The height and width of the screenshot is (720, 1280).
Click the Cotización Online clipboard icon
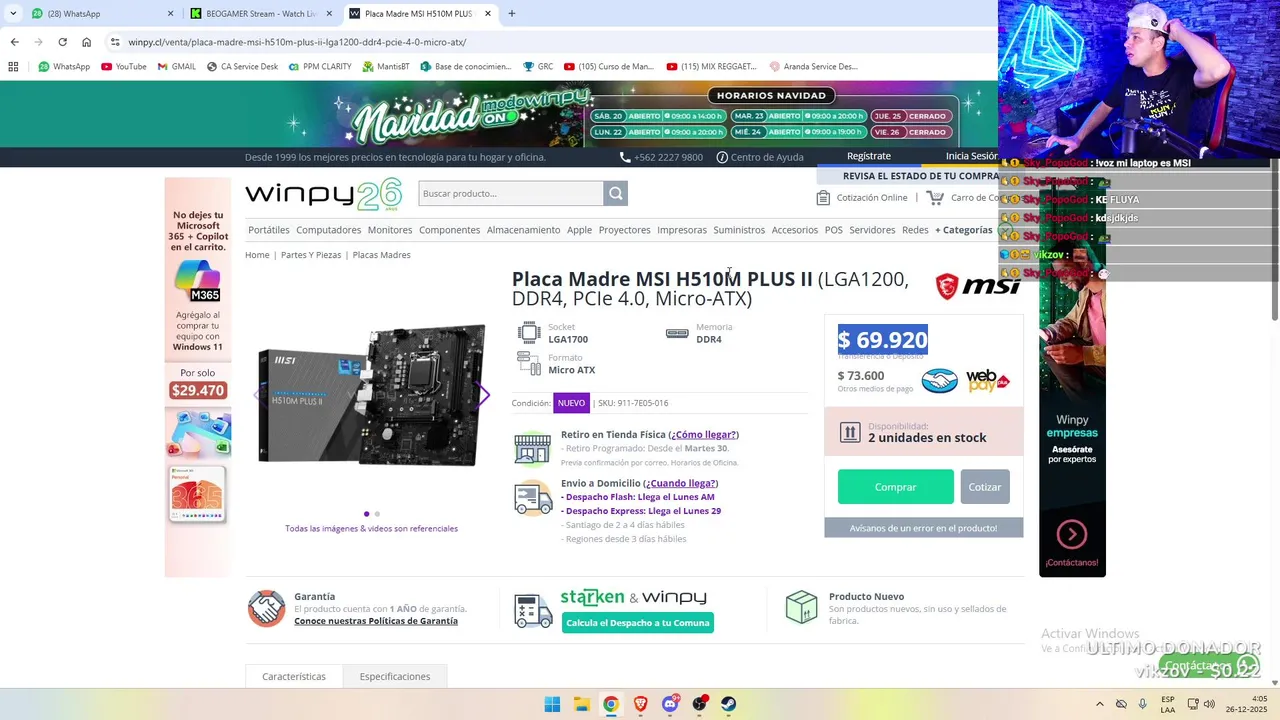[823, 198]
